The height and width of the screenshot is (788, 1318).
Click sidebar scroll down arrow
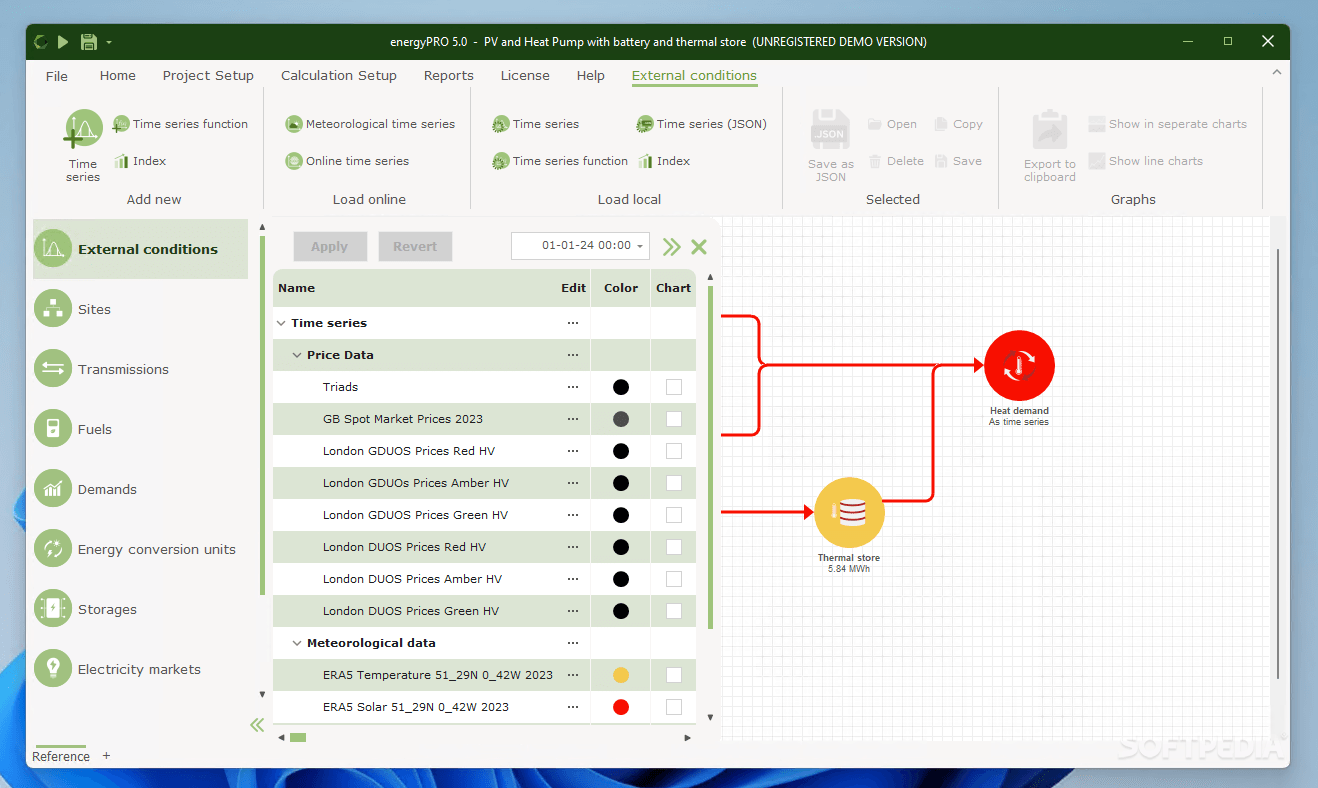[x=262, y=694]
